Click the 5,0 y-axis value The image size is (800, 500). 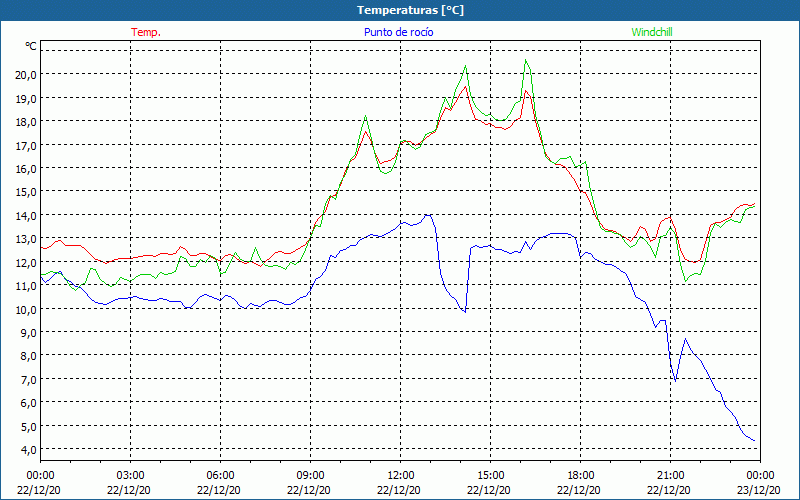coord(29,427)
